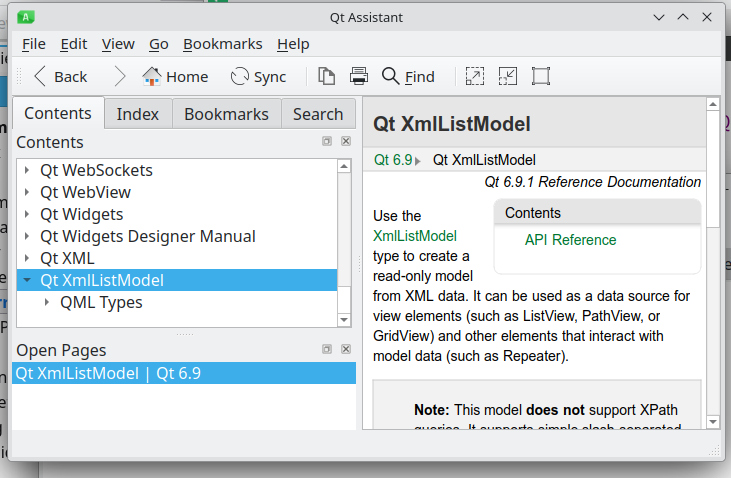Jump to API Reference section
Viewport: 731px width, 478px height.
click(570, 240)
